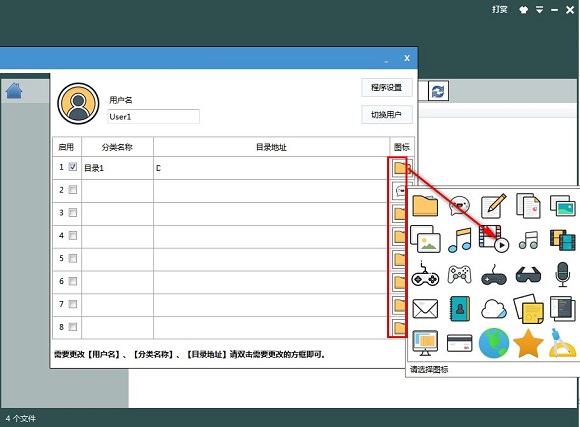Click the row 1 folder icon button
This screenshot has height=427, width=580.
click(x=401, y=168)
